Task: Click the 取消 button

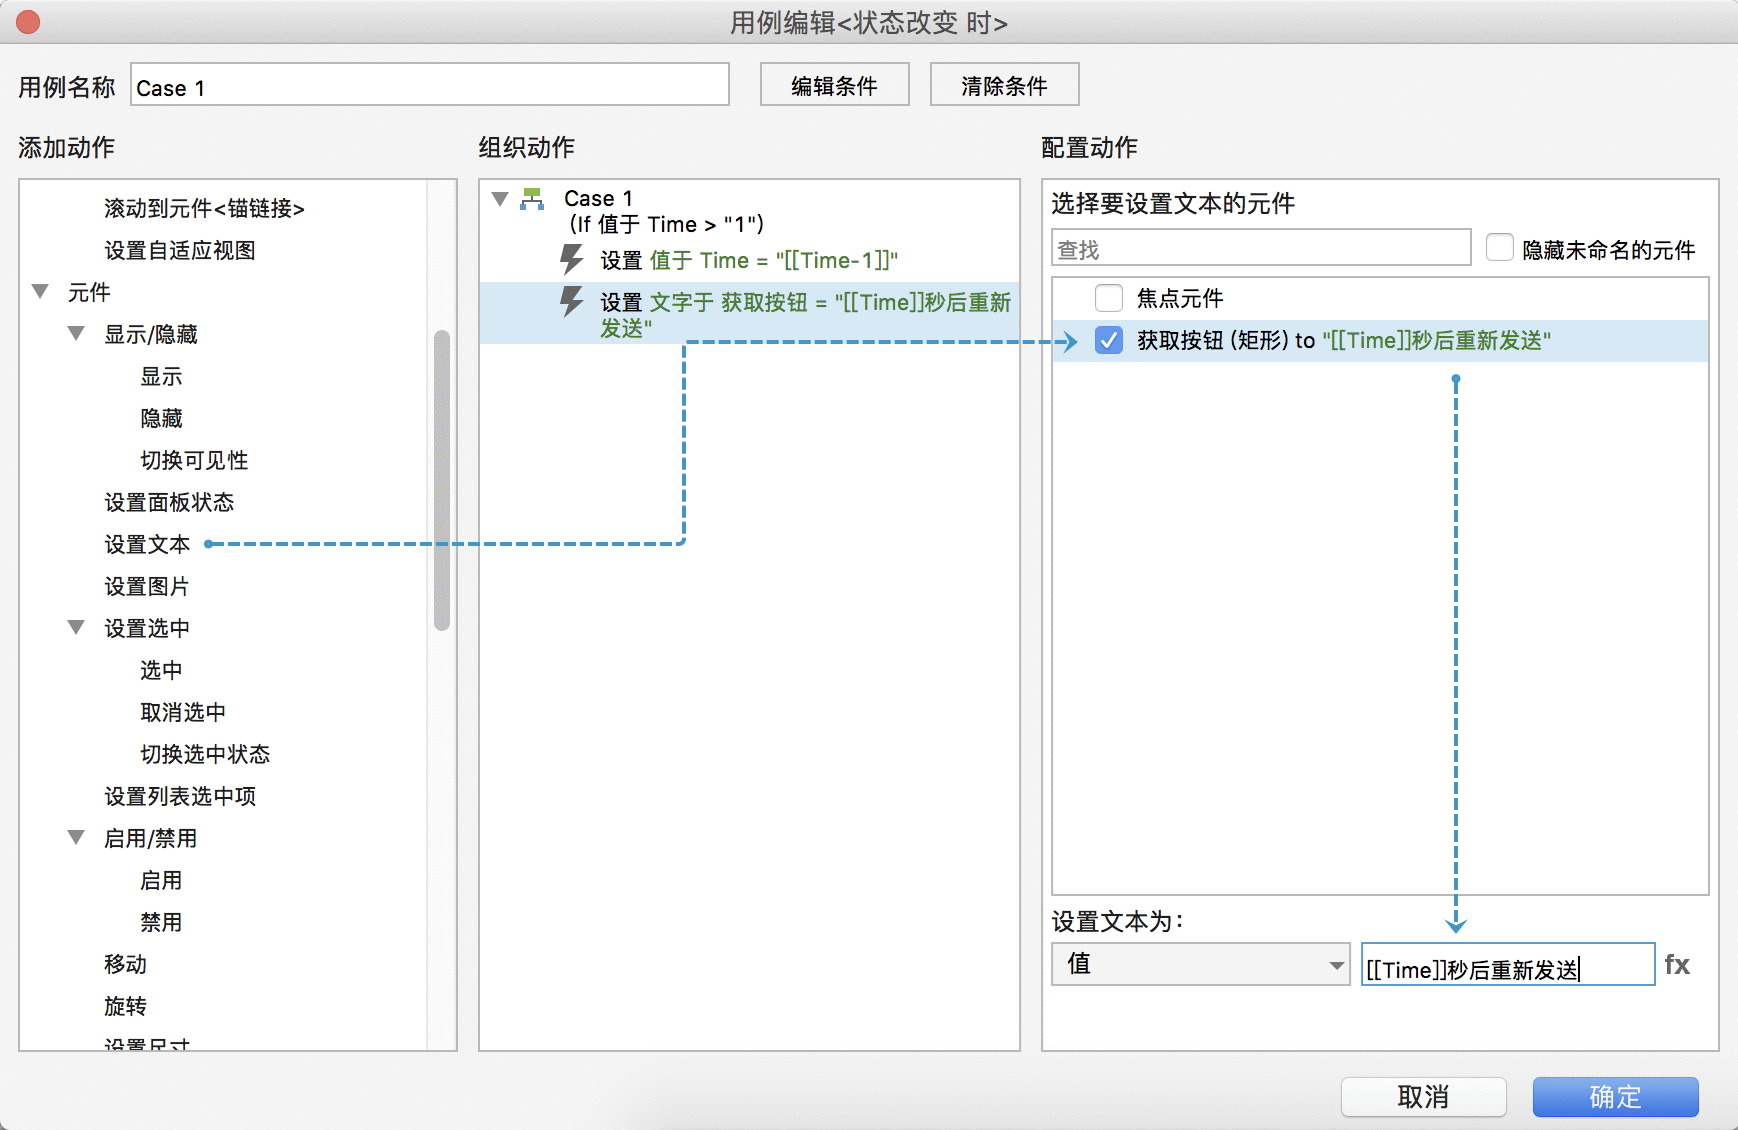Action: [1423, 1097]
